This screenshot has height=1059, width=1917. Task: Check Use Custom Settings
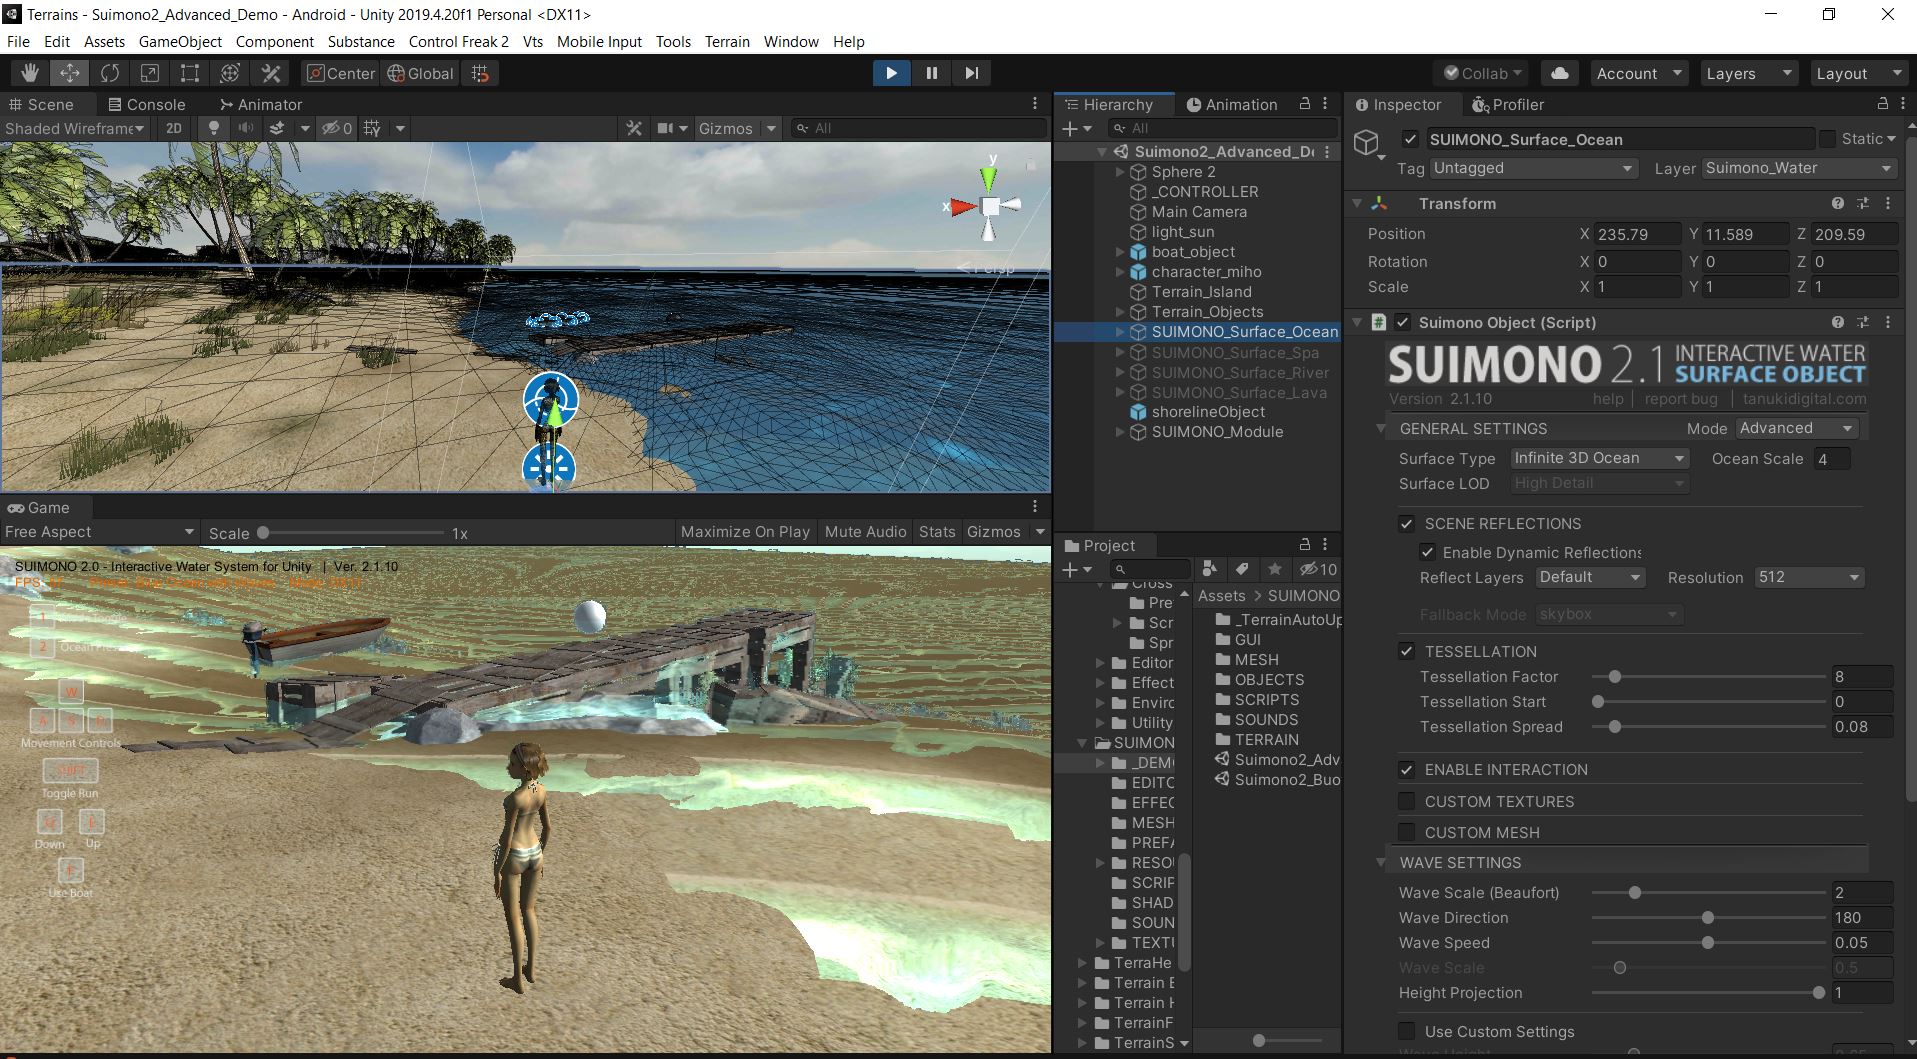coord(1406,1031)
